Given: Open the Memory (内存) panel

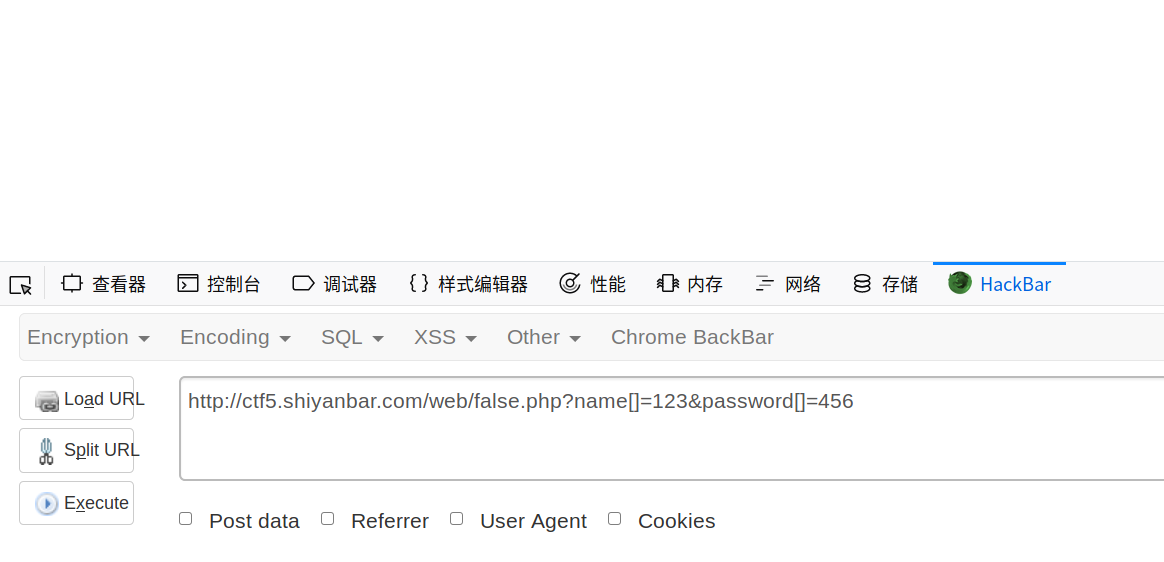Looking at the screenshot, I should click(x=690, y=284).
